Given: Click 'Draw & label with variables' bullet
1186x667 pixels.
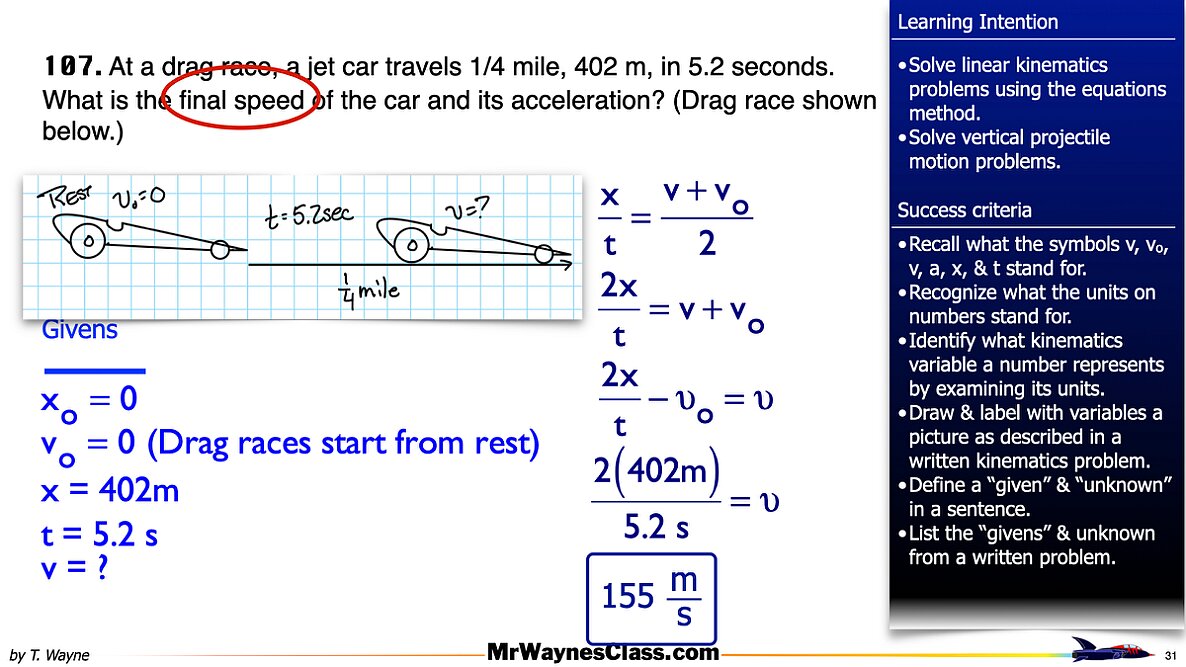Looking at the screenshot, I should coord(1029,436).
